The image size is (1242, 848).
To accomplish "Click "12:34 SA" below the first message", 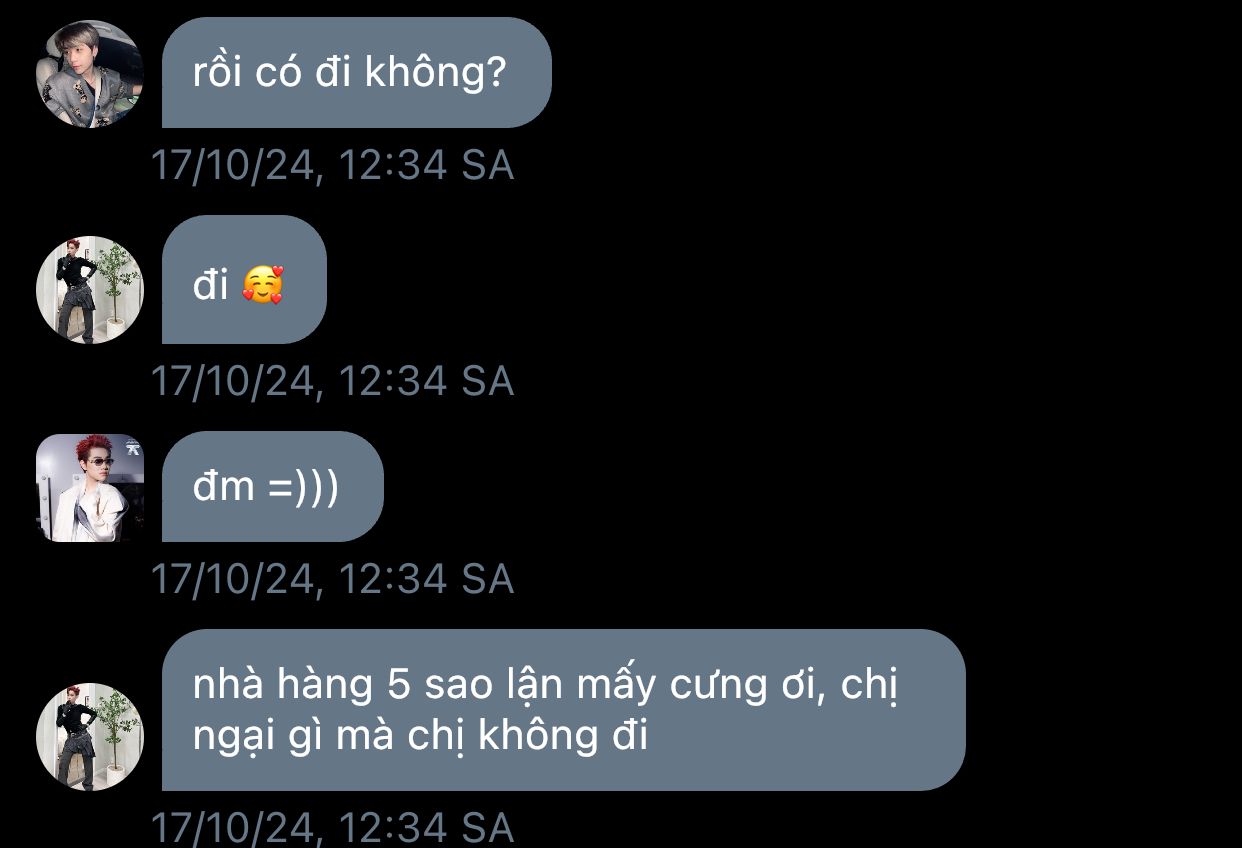I will click(x=426, y=165).
